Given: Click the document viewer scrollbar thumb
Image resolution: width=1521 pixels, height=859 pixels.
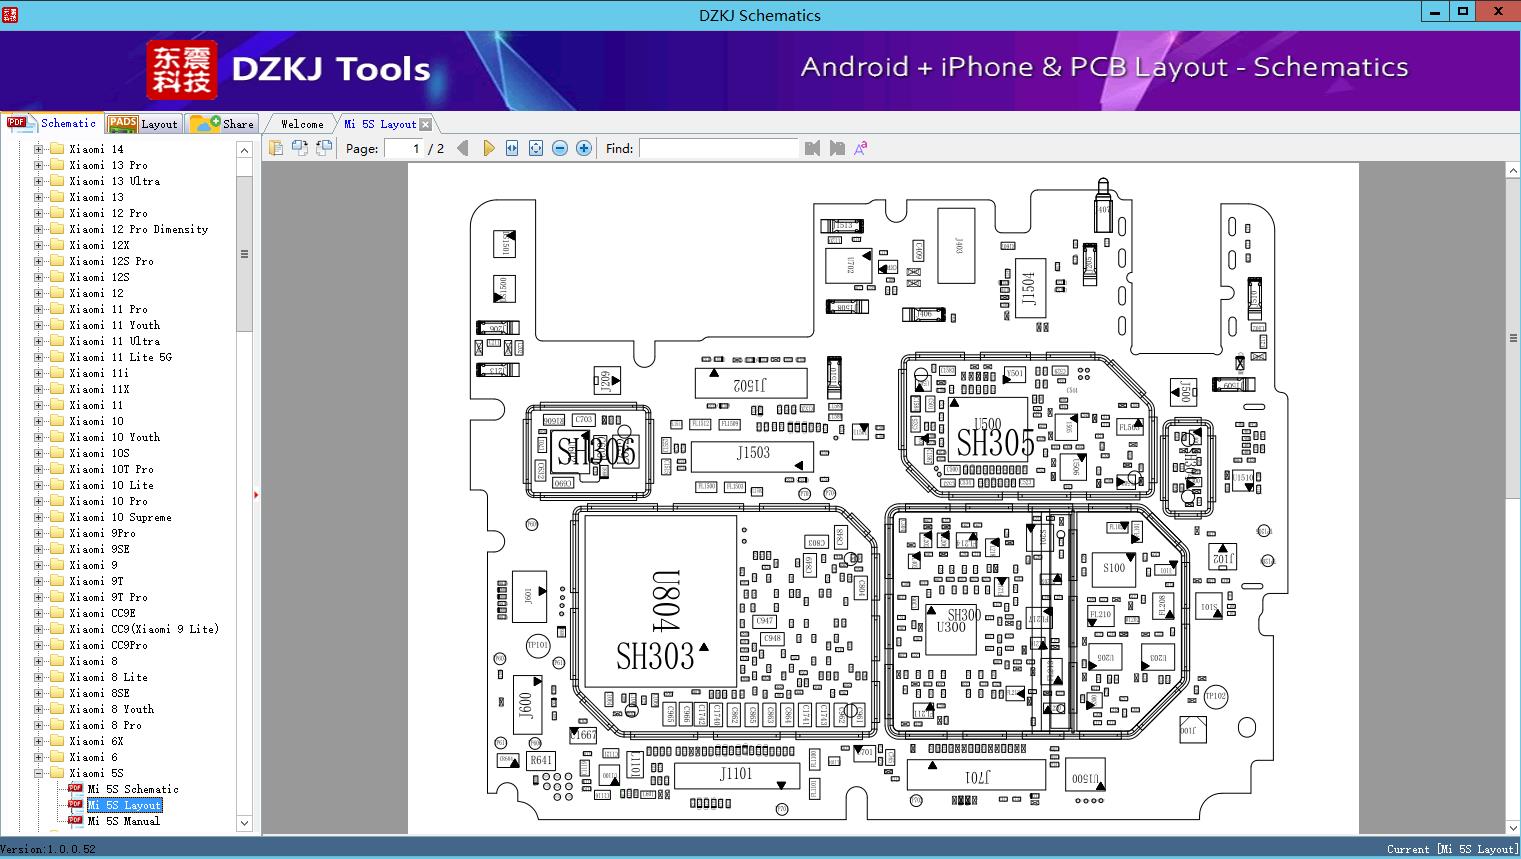Looking at the screenshot, I should tap(1513, 338).
